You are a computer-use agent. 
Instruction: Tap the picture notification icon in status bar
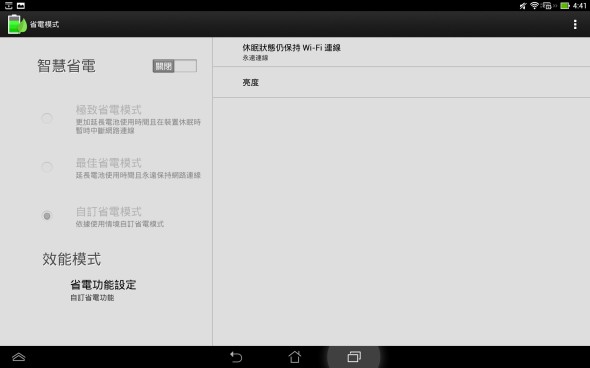21,6
